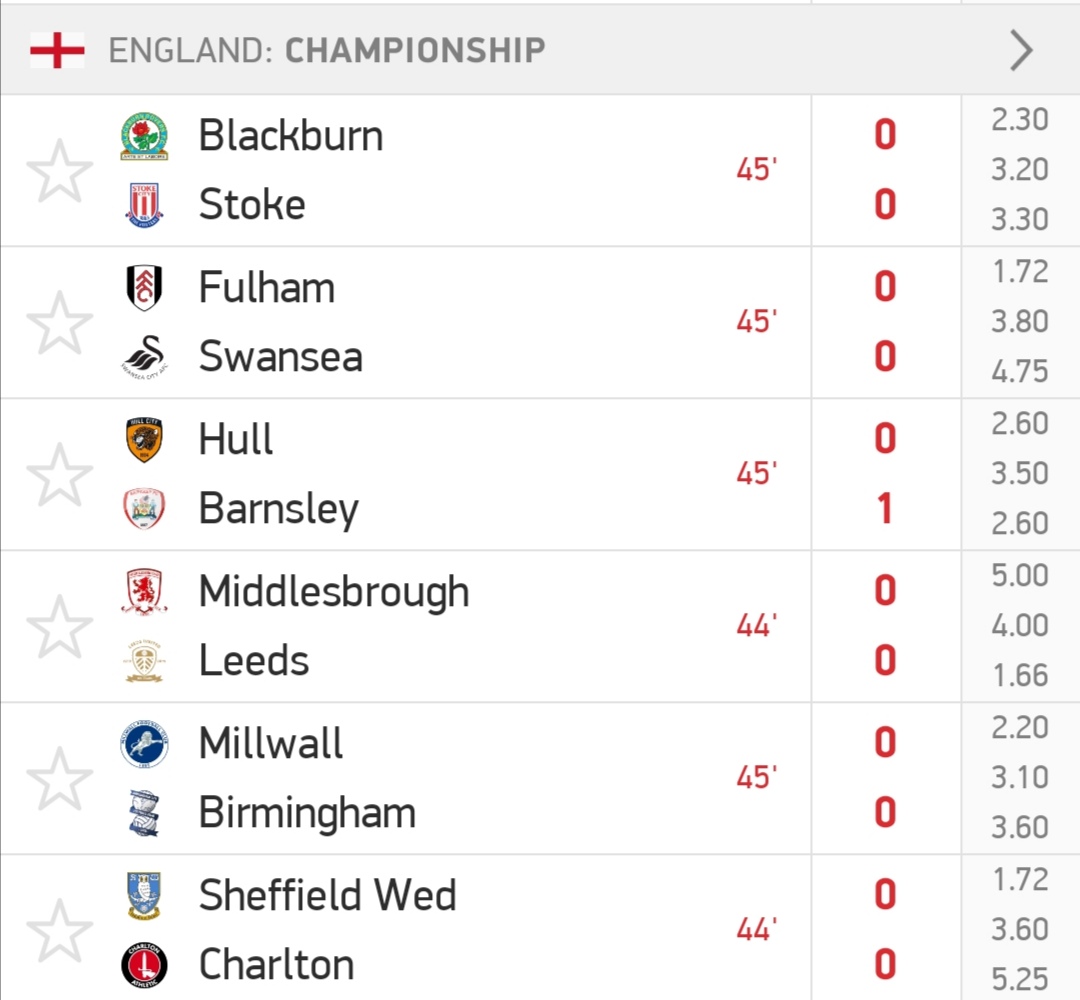1080x1000 pixels.
Task: Click the Hull City tiger crest
Action: point(144,439)
